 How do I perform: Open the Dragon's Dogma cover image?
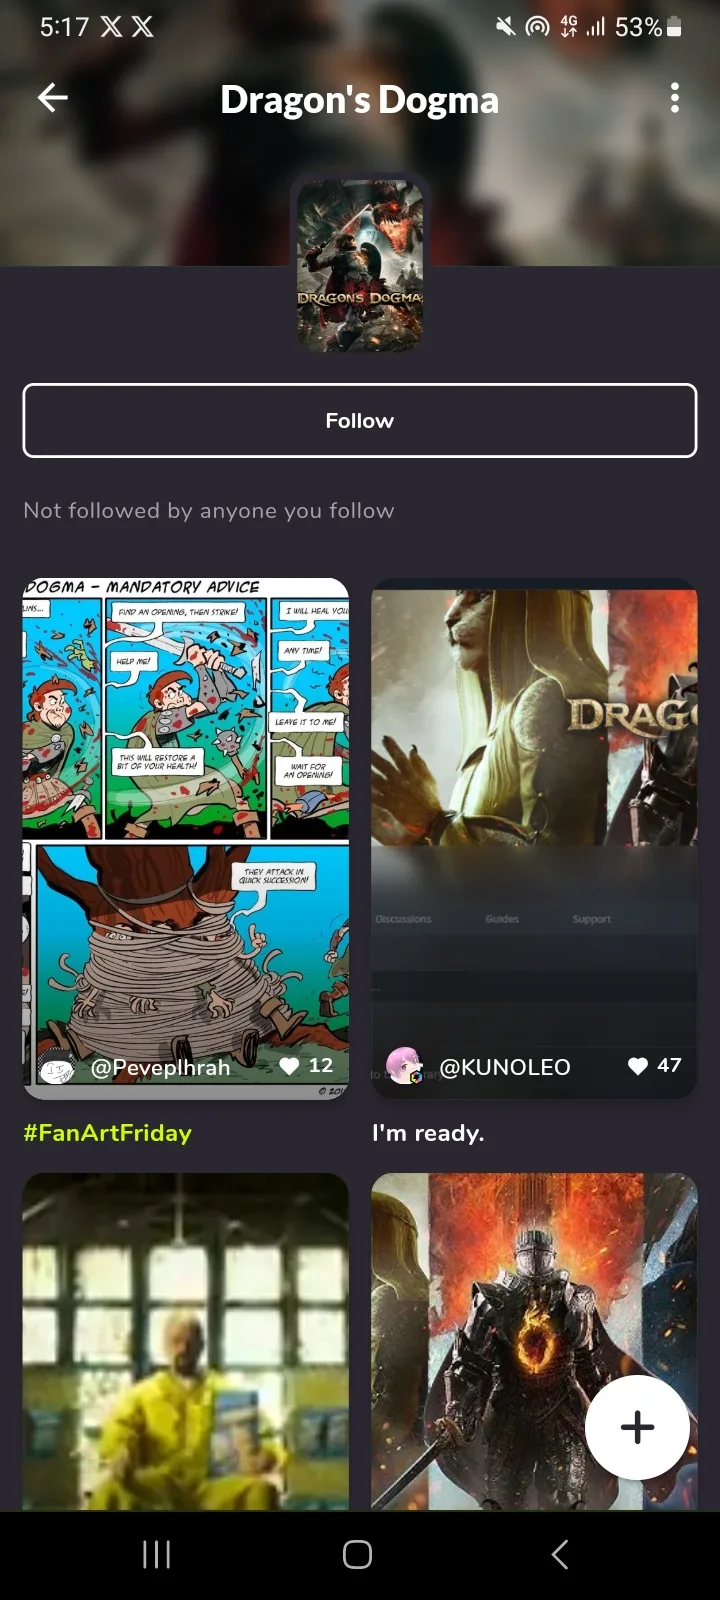click(x=360, y=265)
